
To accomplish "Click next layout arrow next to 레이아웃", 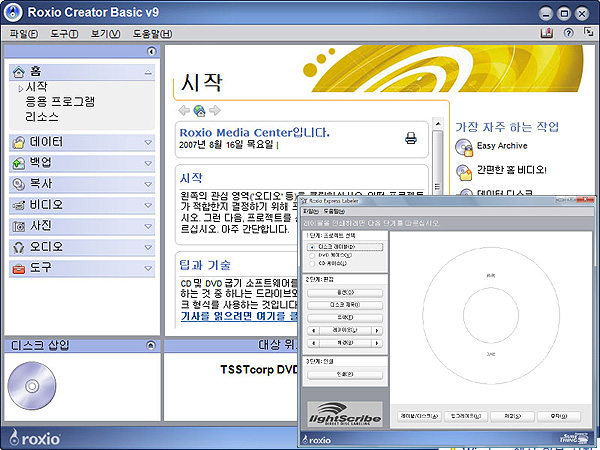I will coord(377,331).
